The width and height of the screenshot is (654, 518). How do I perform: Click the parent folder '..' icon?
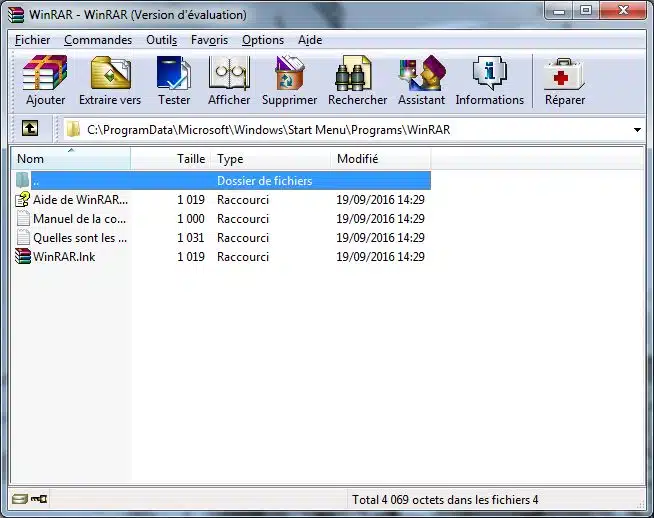pos(22,180)
